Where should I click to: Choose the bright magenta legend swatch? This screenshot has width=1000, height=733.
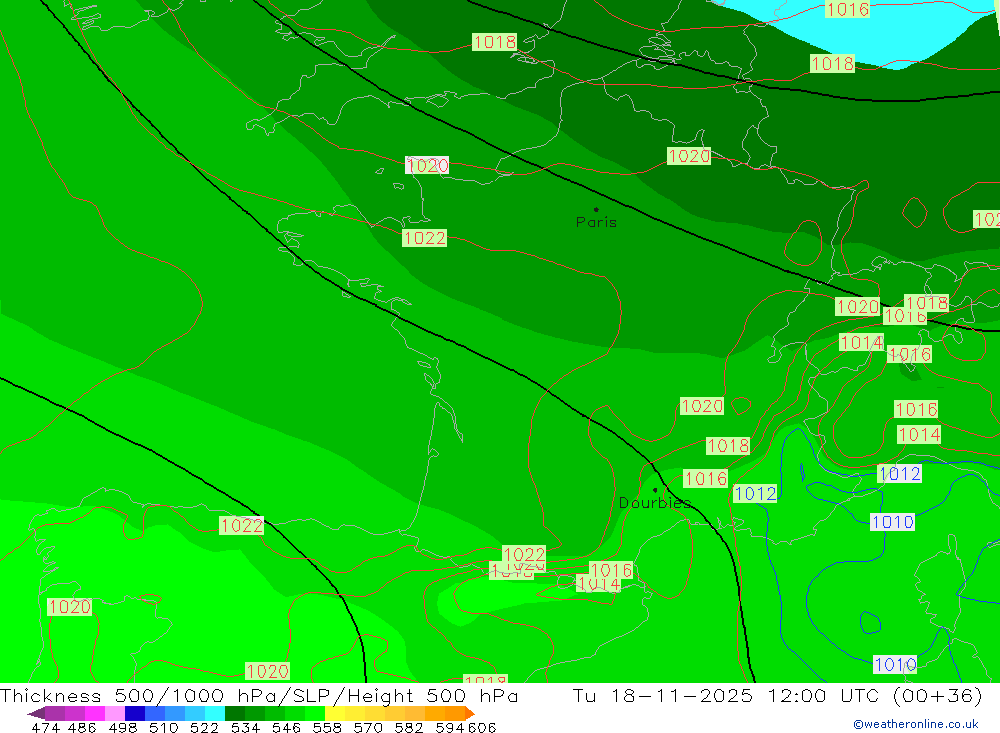pyautogui.click(x=94, y=713)
